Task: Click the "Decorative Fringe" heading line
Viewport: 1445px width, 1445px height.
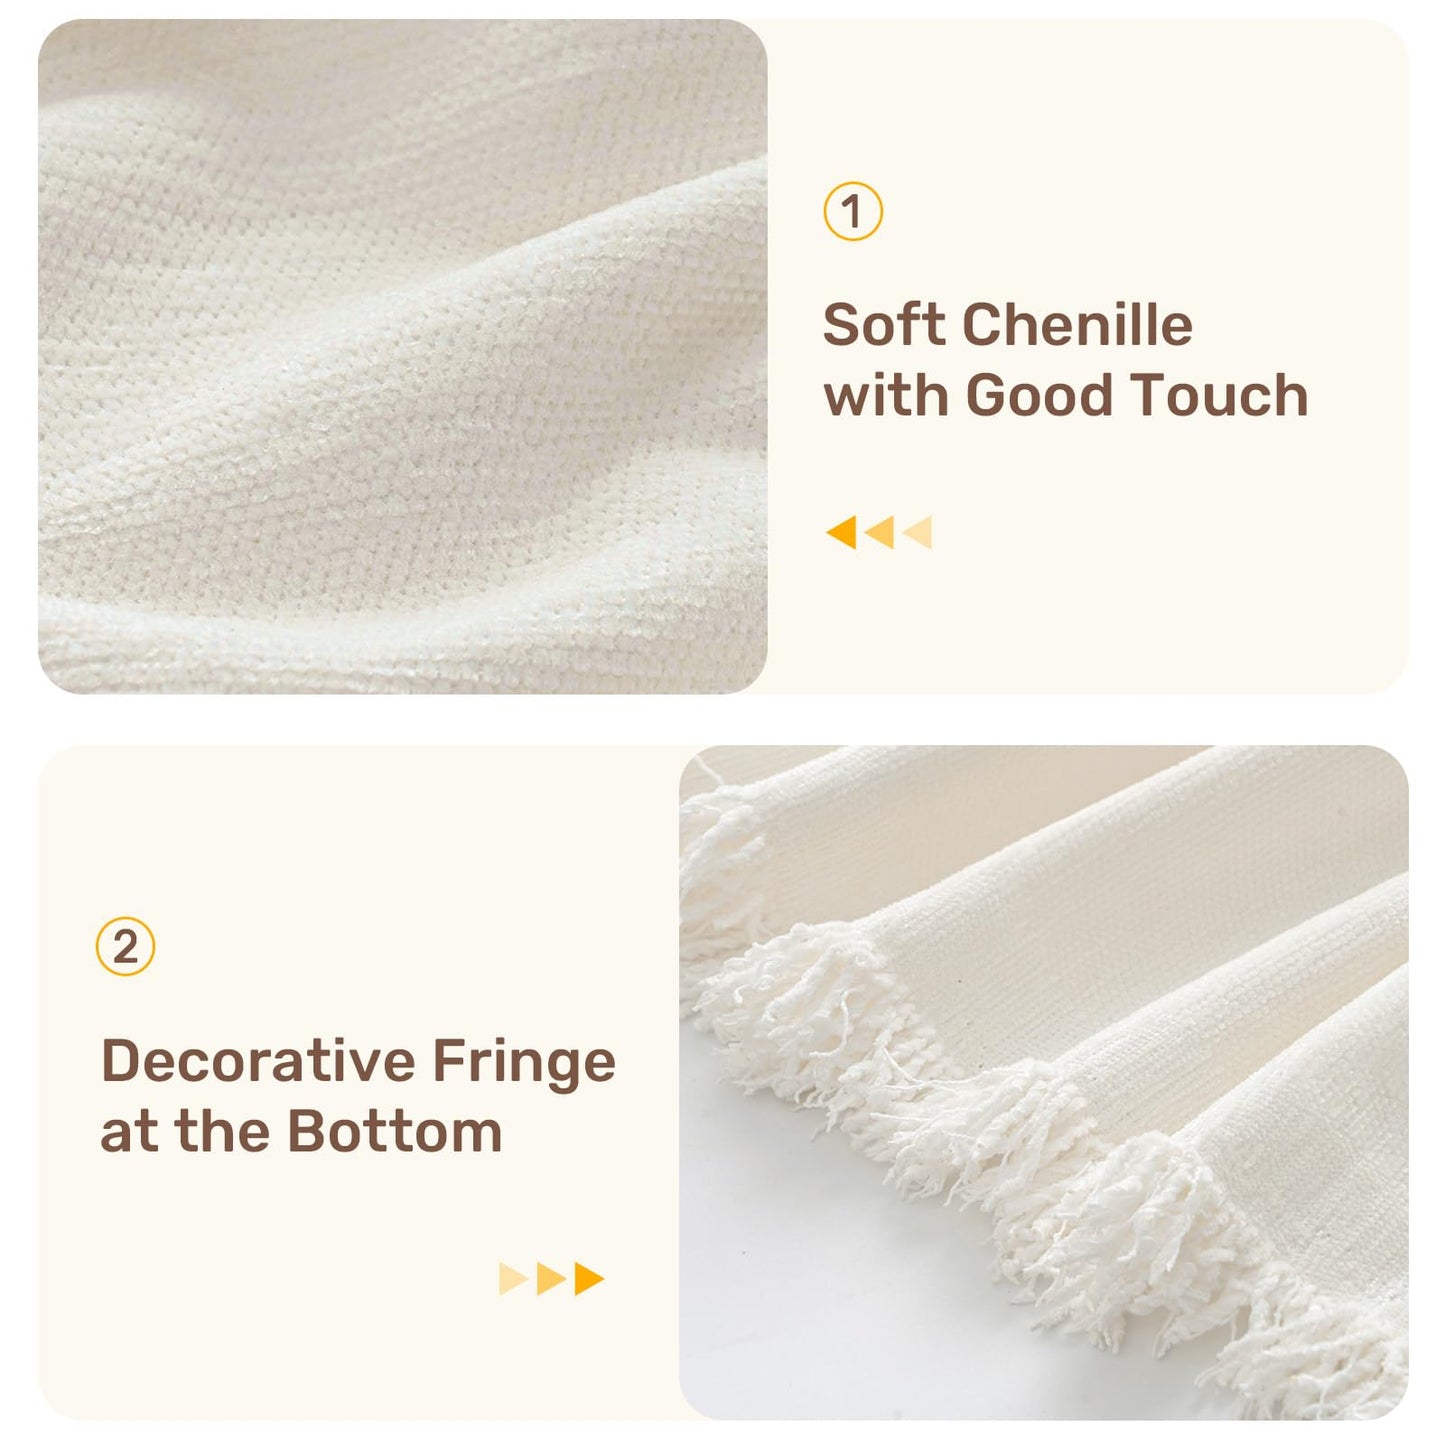Action: (x=359, y=1064)
